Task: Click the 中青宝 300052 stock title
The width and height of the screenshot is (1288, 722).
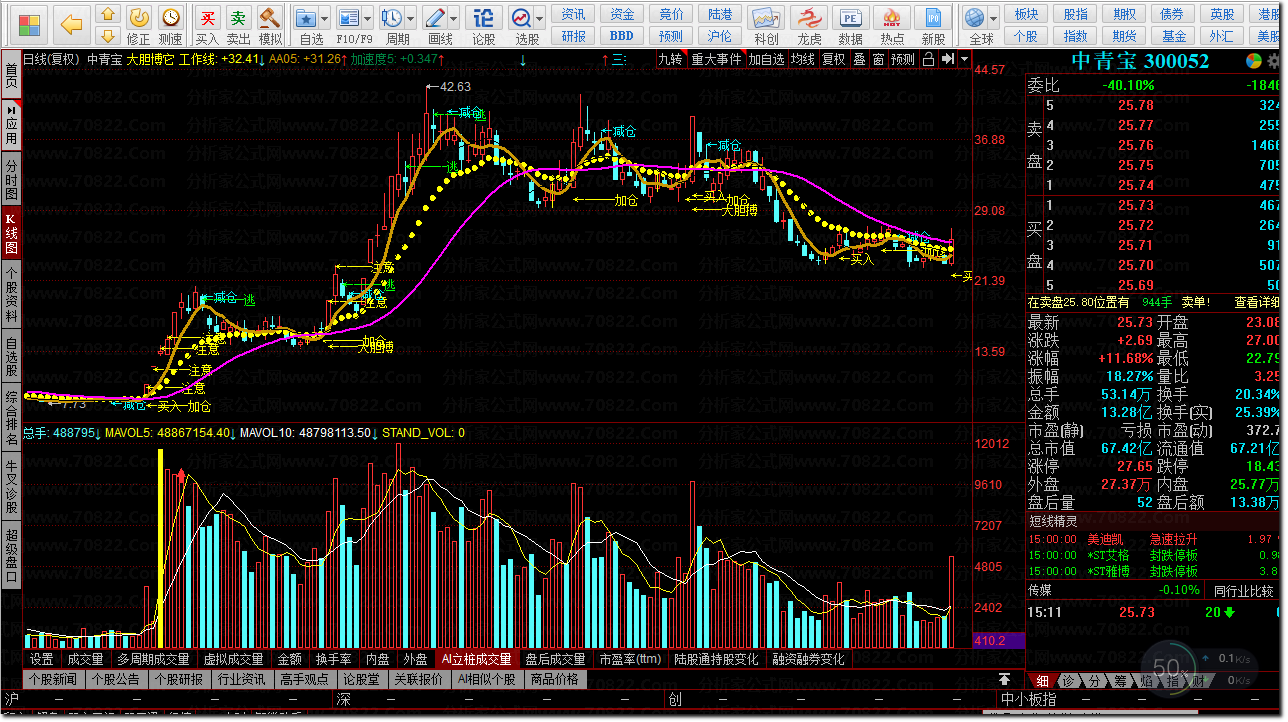Action: pos(1140,60)
